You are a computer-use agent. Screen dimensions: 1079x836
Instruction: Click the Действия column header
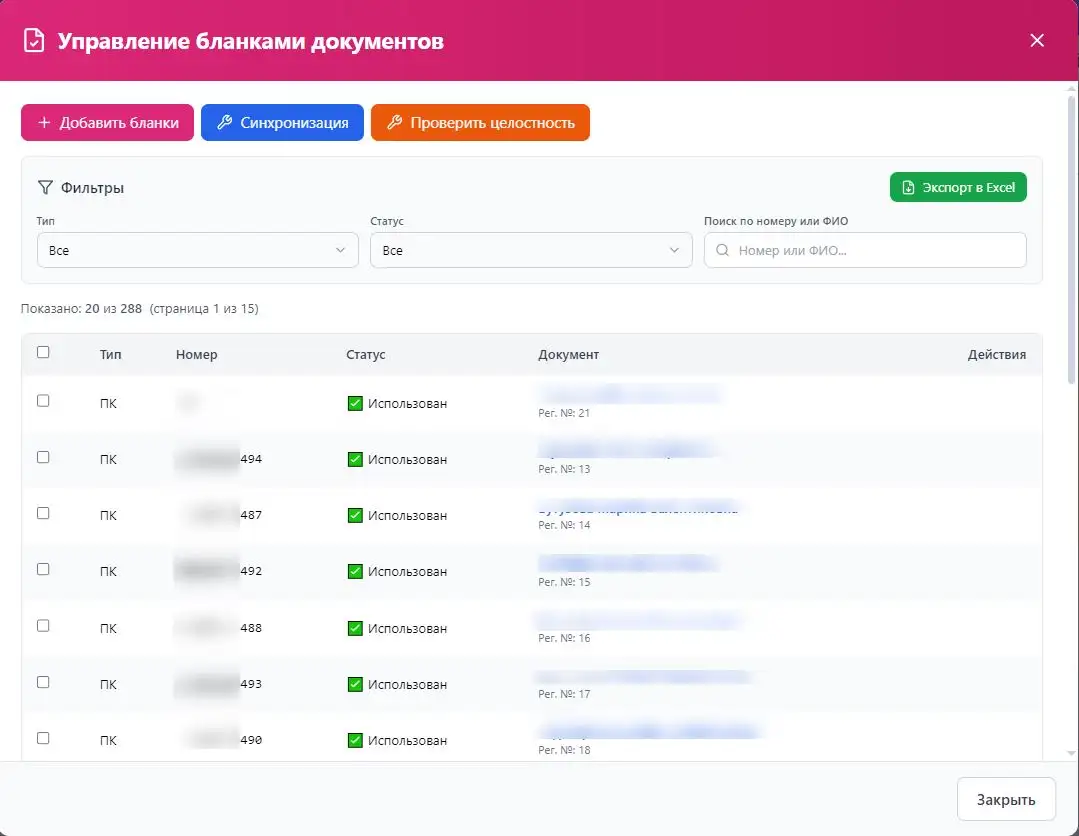996,354
